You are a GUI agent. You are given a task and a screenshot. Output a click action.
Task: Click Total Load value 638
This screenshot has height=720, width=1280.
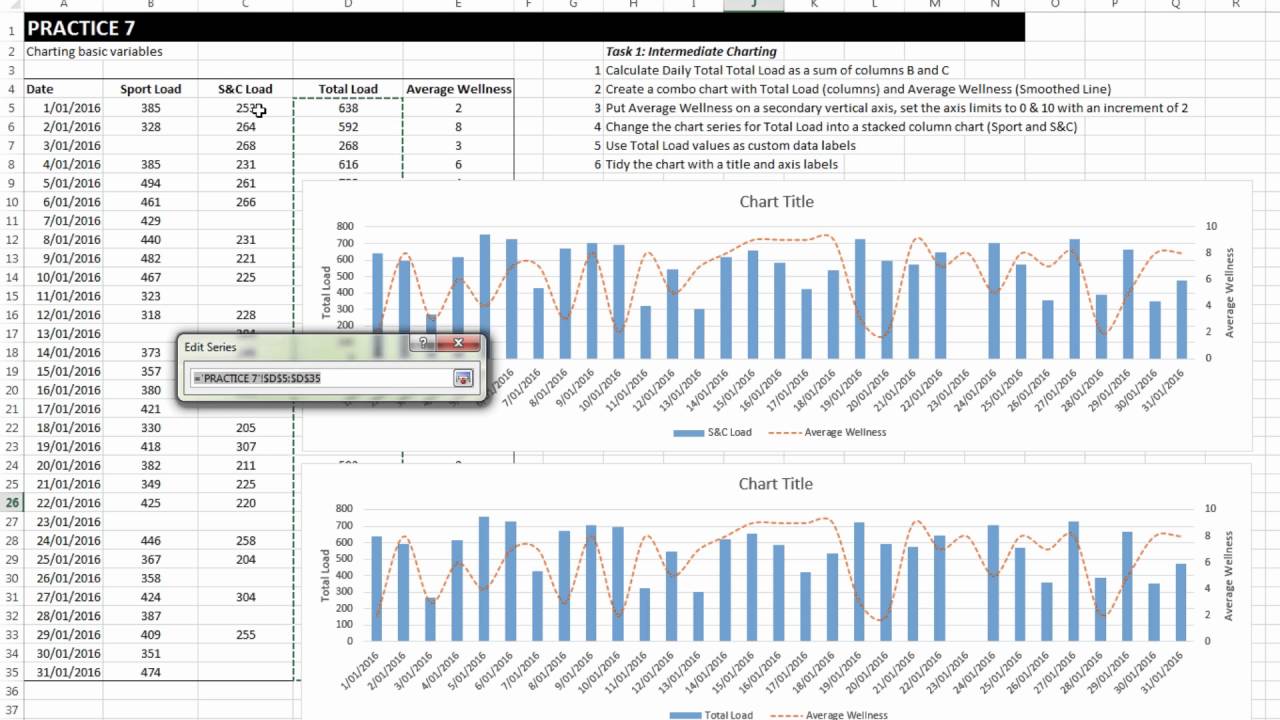click(x=348, y=108)
